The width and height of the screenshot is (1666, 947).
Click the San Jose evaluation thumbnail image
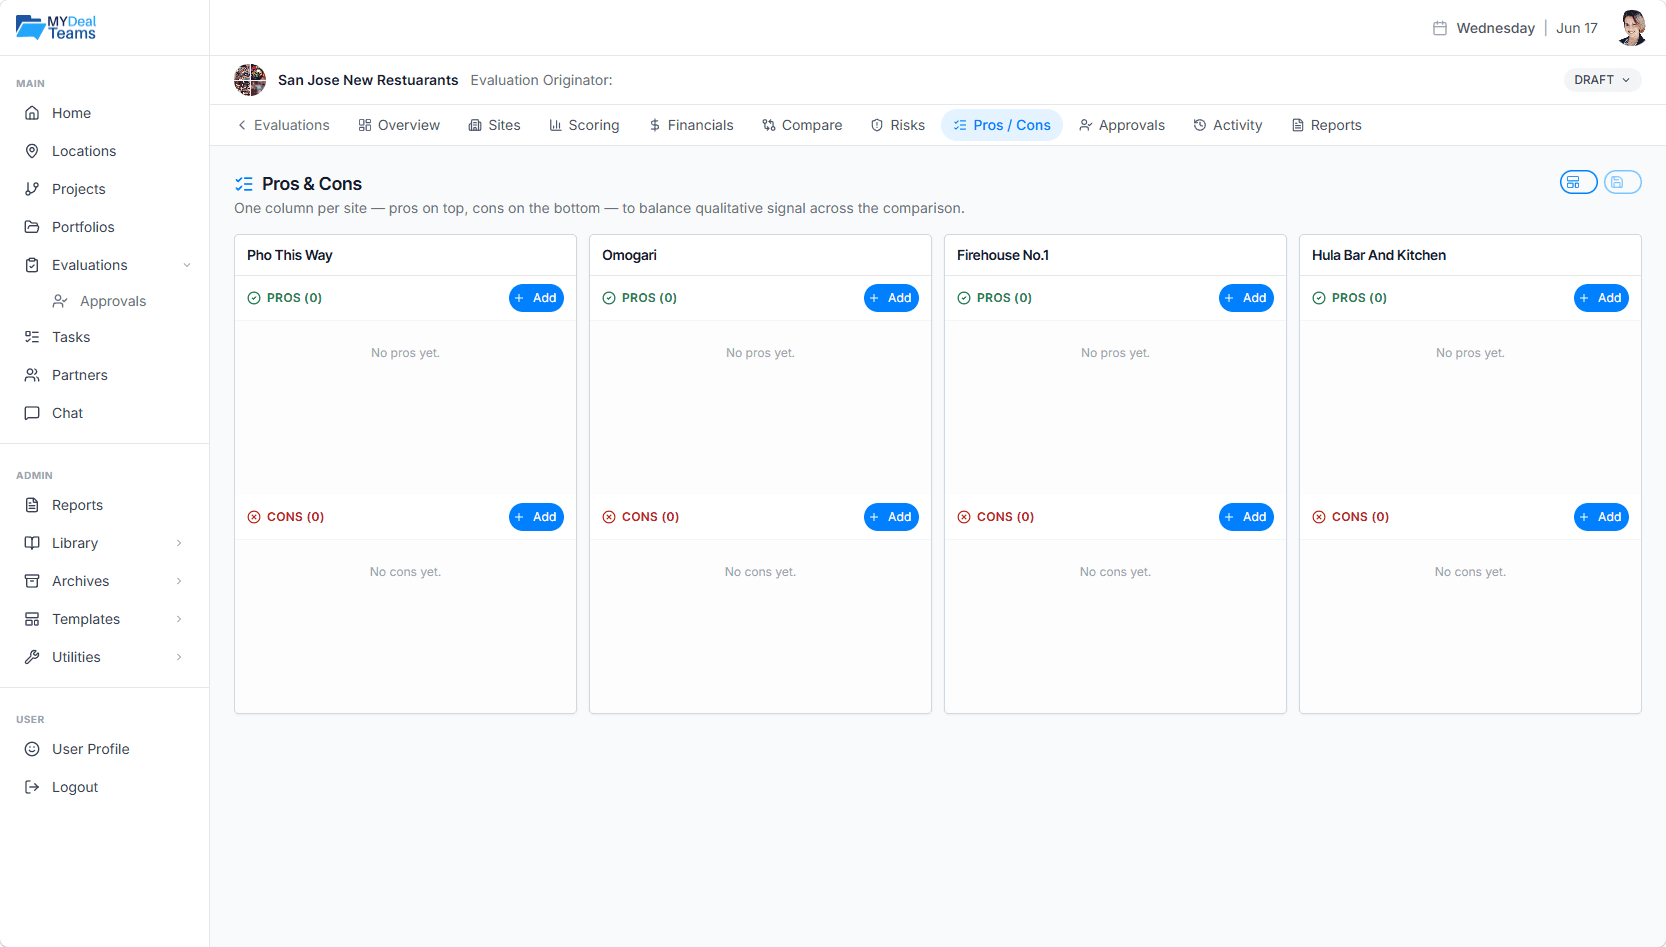[x=250, y=80]
